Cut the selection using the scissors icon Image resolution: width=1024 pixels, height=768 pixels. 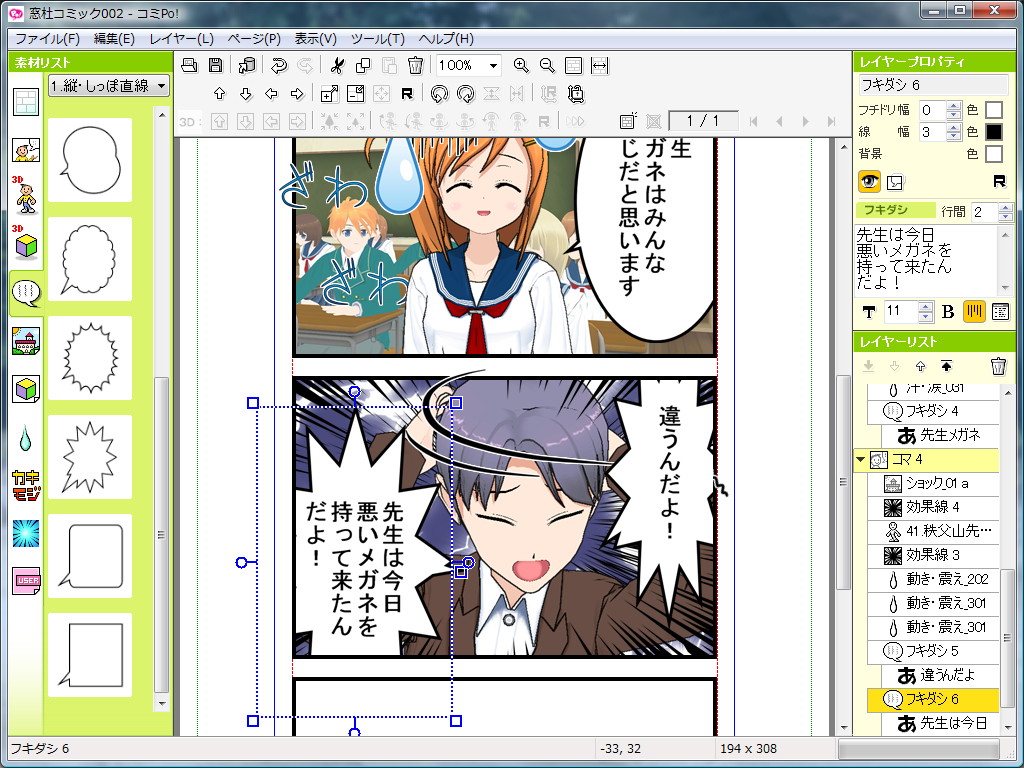[x=338, y=65]
